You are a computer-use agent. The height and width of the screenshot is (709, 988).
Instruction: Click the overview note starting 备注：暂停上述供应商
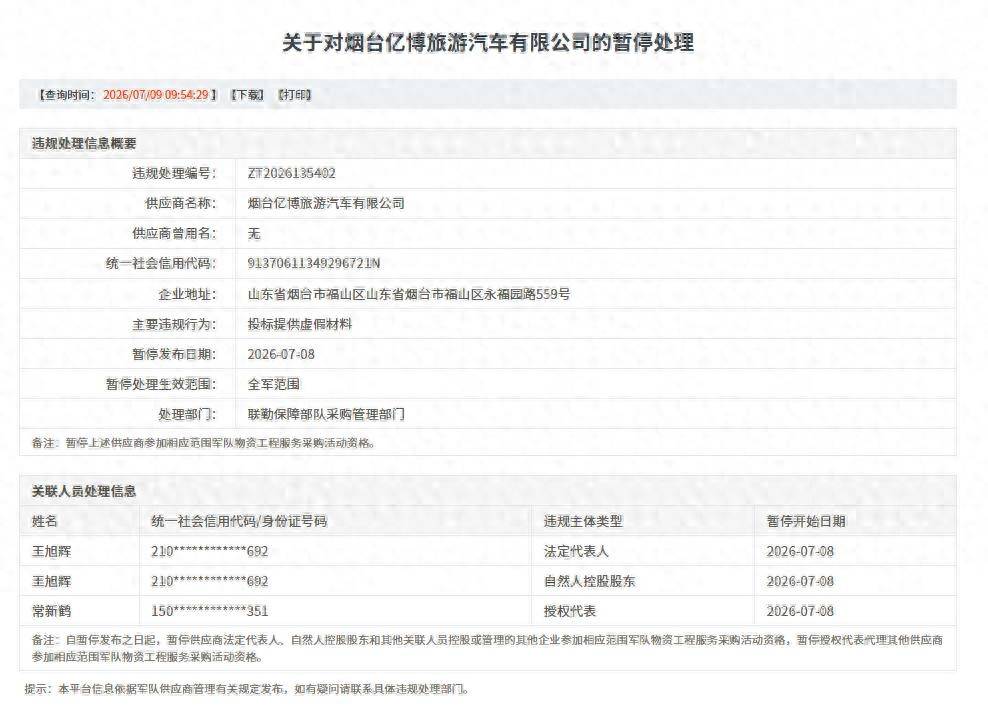click(x=204, y=443)
